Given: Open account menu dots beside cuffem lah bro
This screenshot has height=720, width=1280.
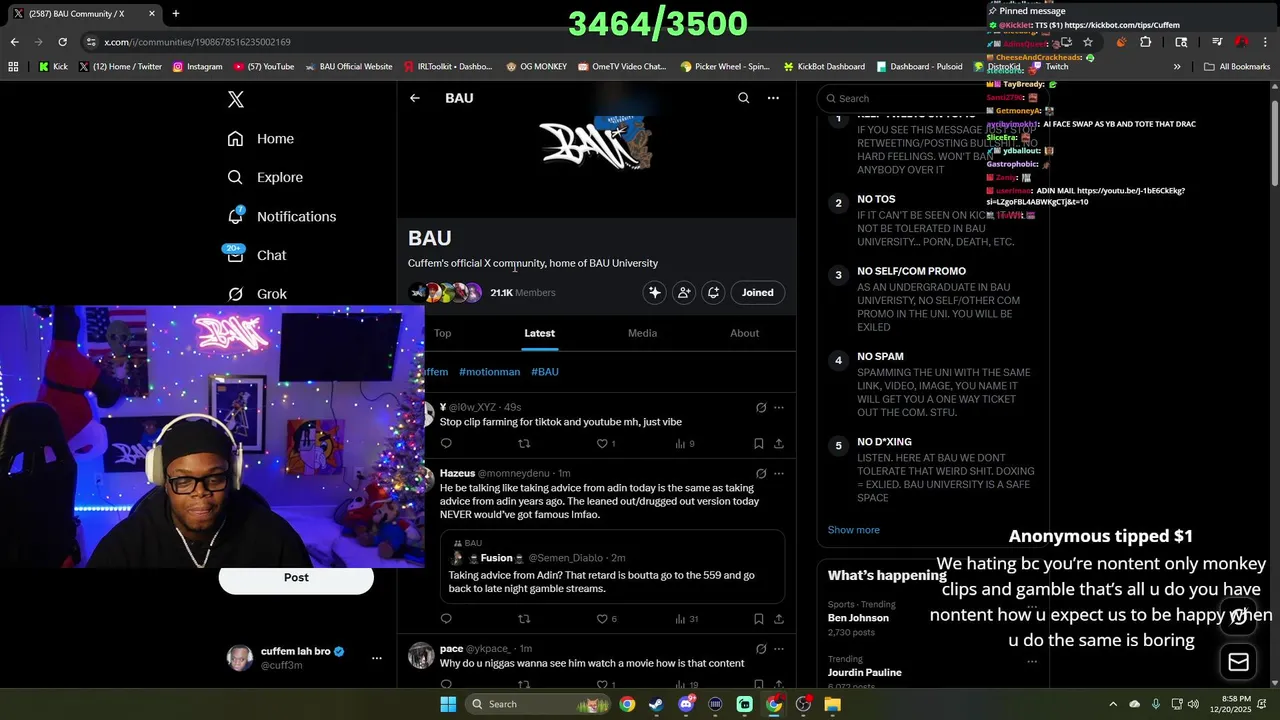Looking at the screenshot, I should 377,658.
